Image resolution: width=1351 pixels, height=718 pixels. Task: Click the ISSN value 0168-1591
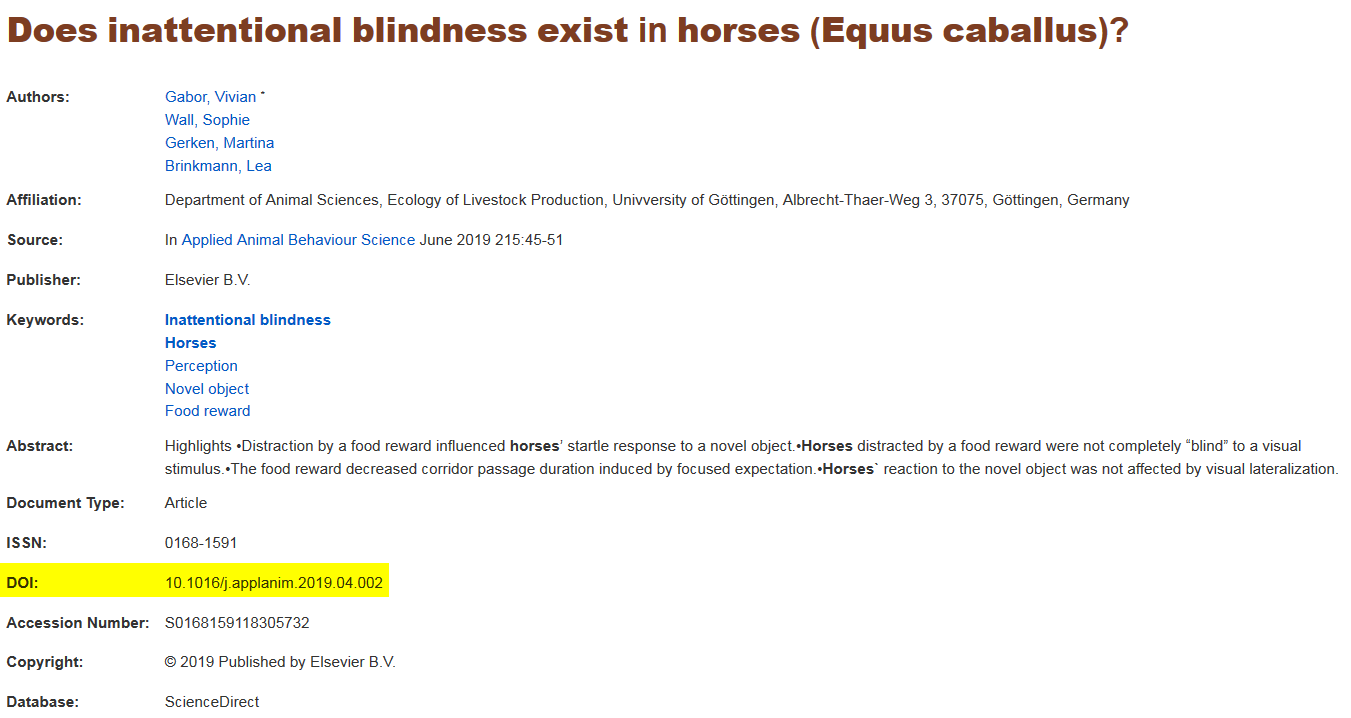click(x=201, y=543)
